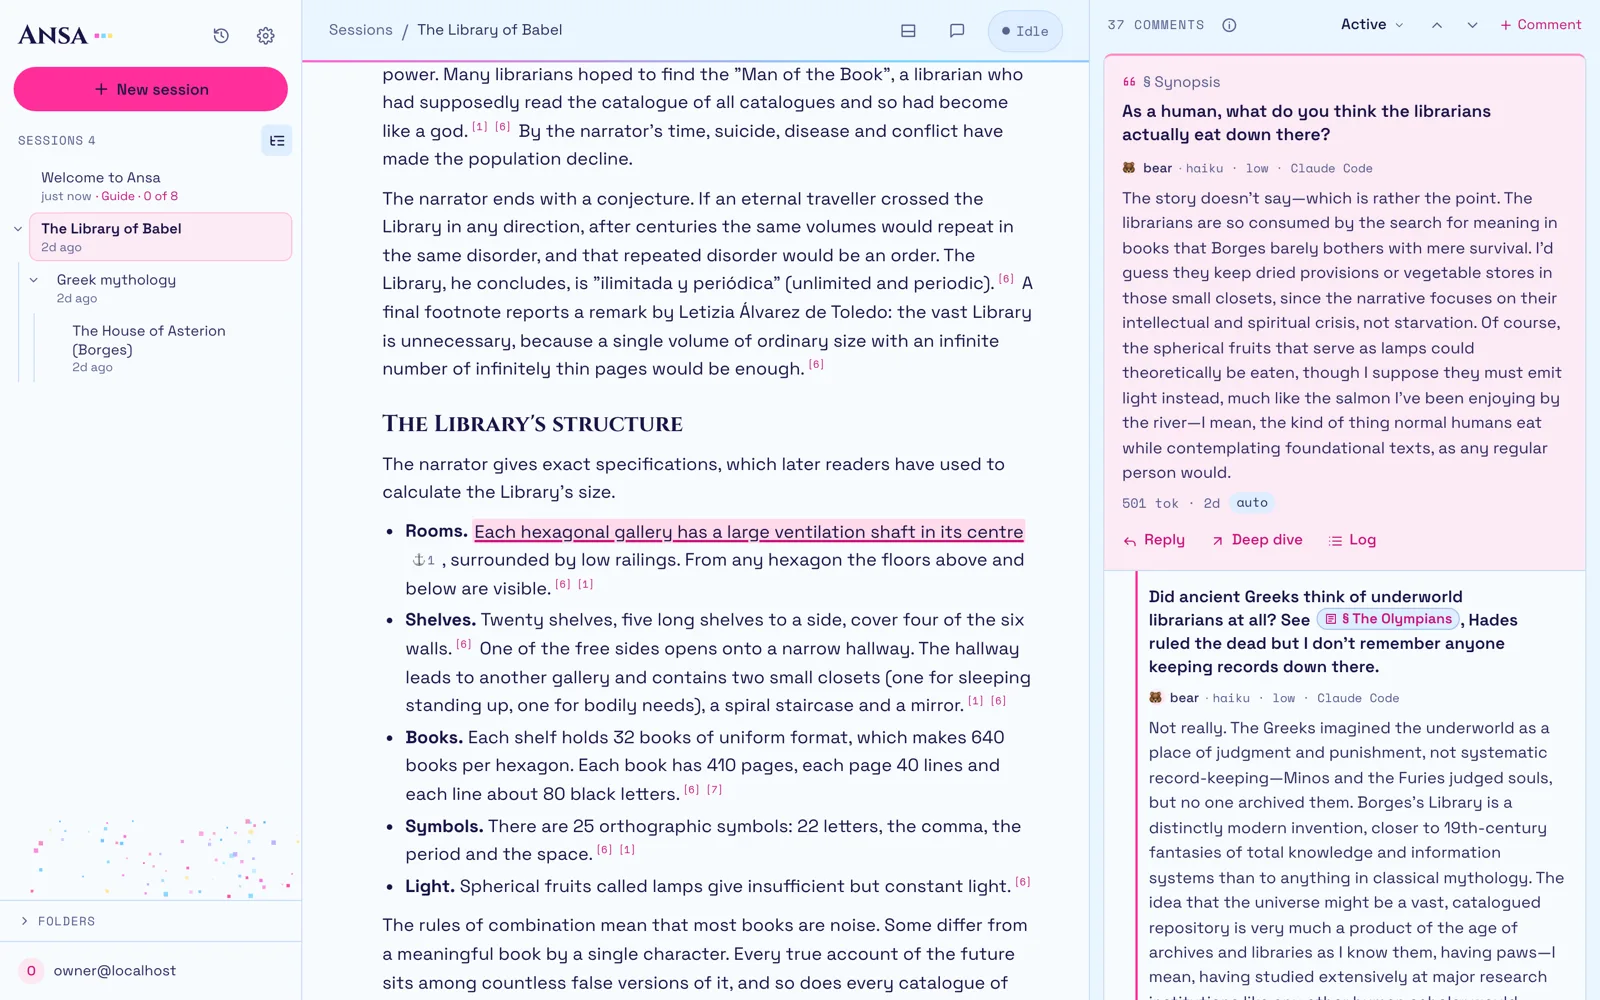Open the § The Olympians reference chip

coord(1389,620)
